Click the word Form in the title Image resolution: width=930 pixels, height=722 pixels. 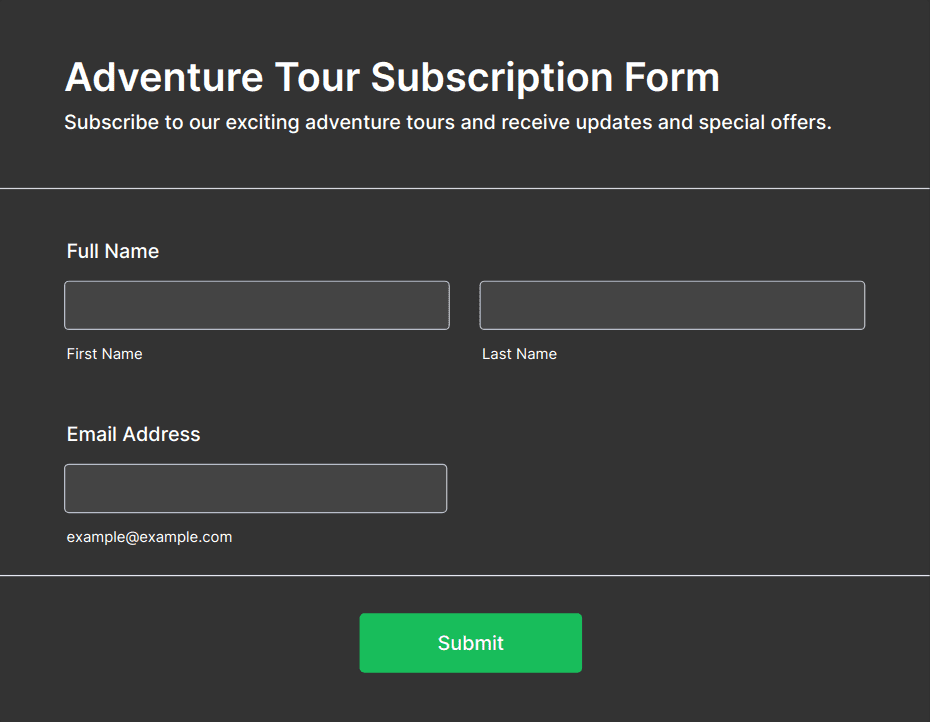tap(672, 77)
